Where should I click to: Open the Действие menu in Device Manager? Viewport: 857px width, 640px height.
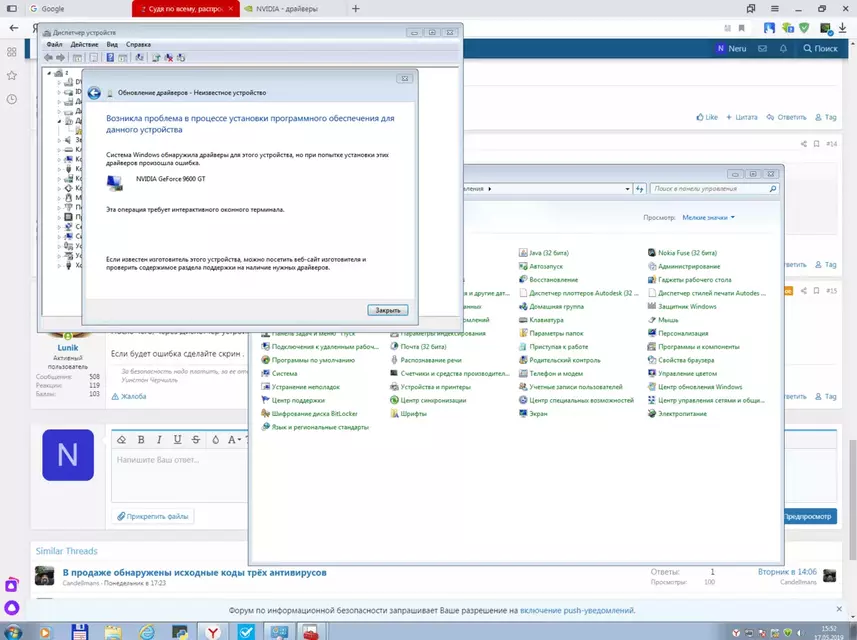click(x=84, y=44)
